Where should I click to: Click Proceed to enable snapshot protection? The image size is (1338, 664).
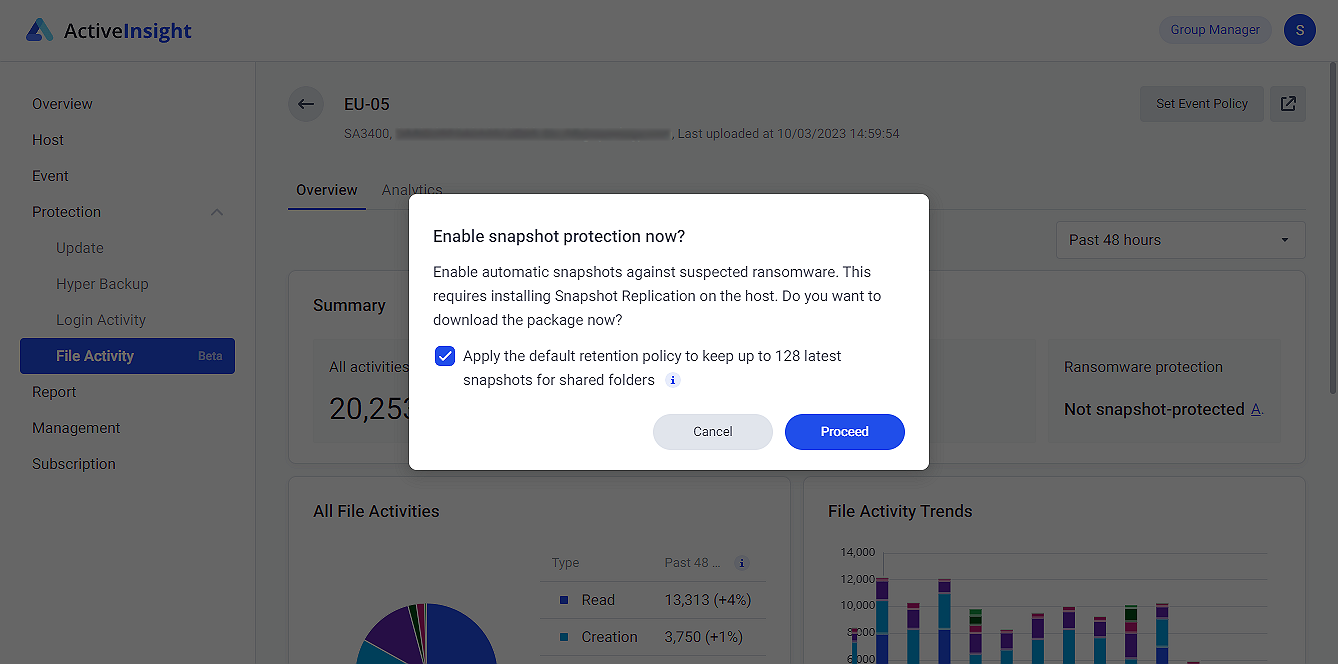(x=845, y=432)
